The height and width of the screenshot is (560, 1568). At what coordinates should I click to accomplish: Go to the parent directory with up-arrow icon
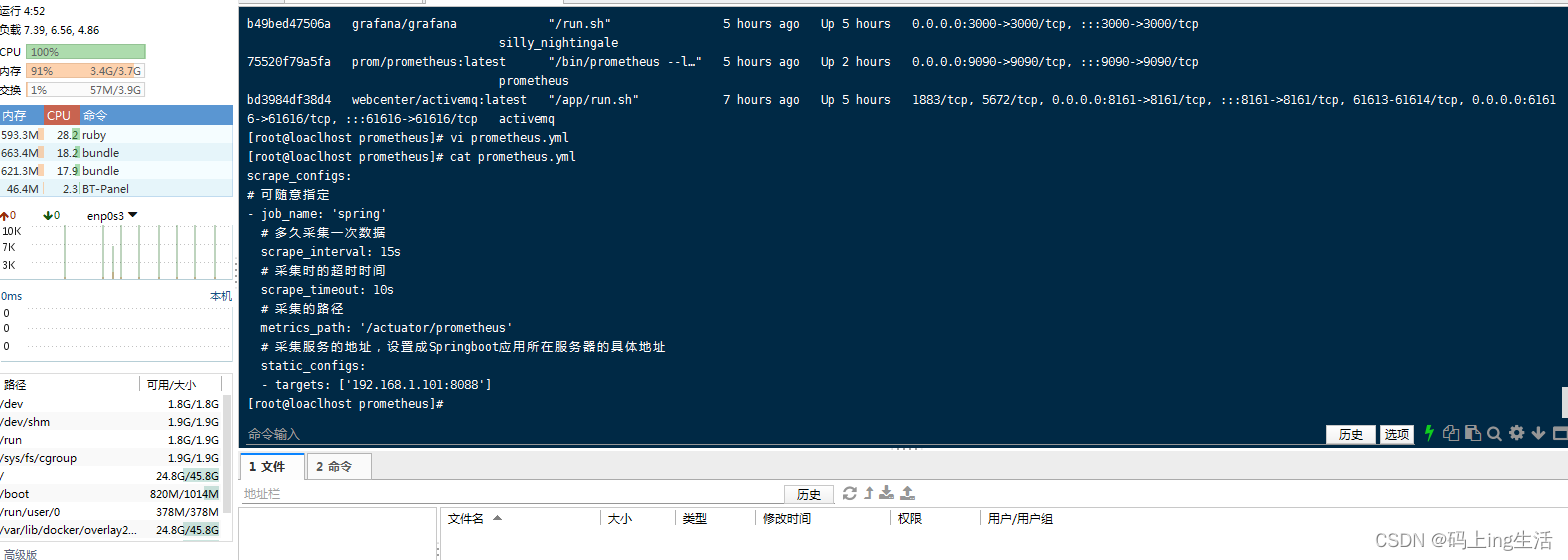coord(868,493)
